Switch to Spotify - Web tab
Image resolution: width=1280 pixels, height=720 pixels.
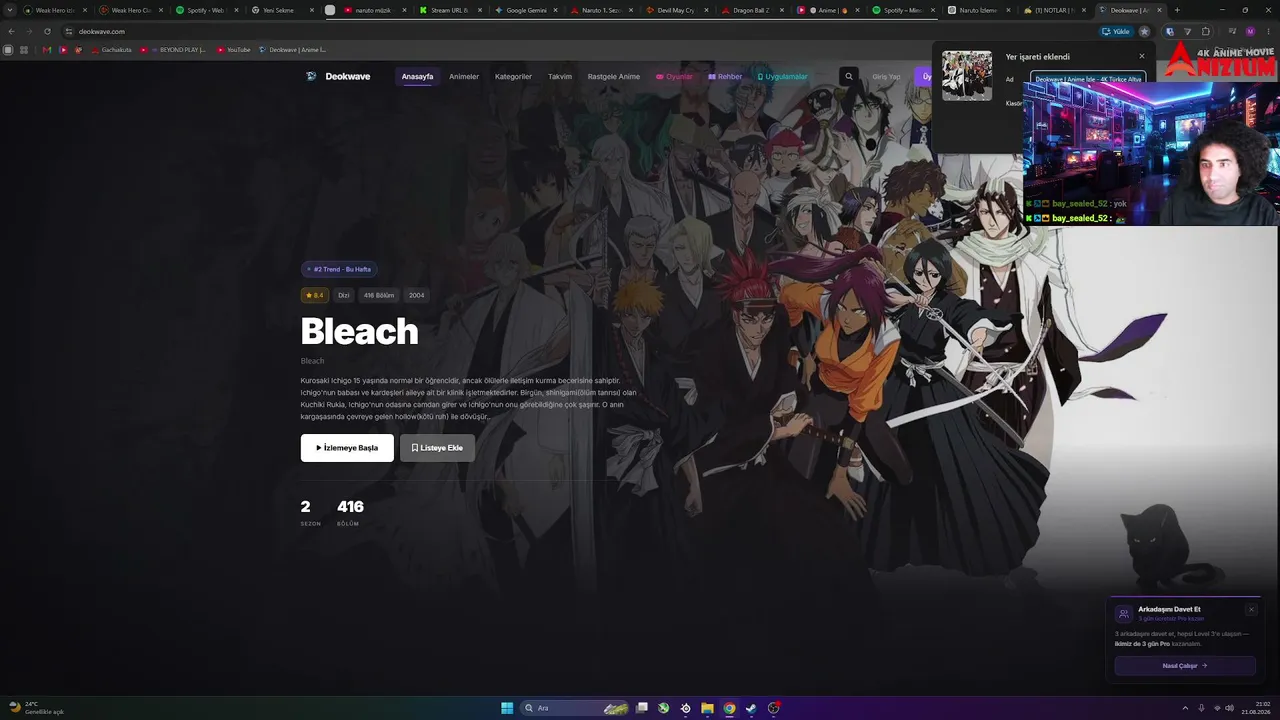(x=207, y=10)
